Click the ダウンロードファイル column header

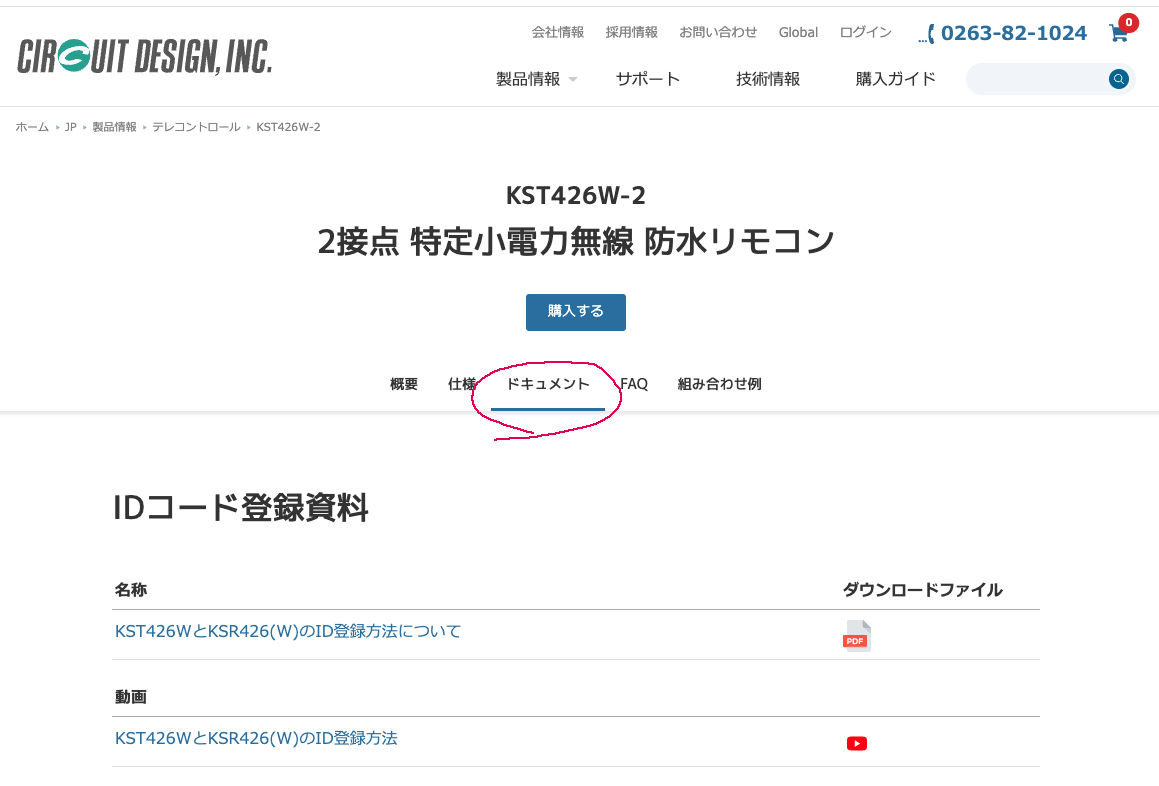[x=922, y=589]
